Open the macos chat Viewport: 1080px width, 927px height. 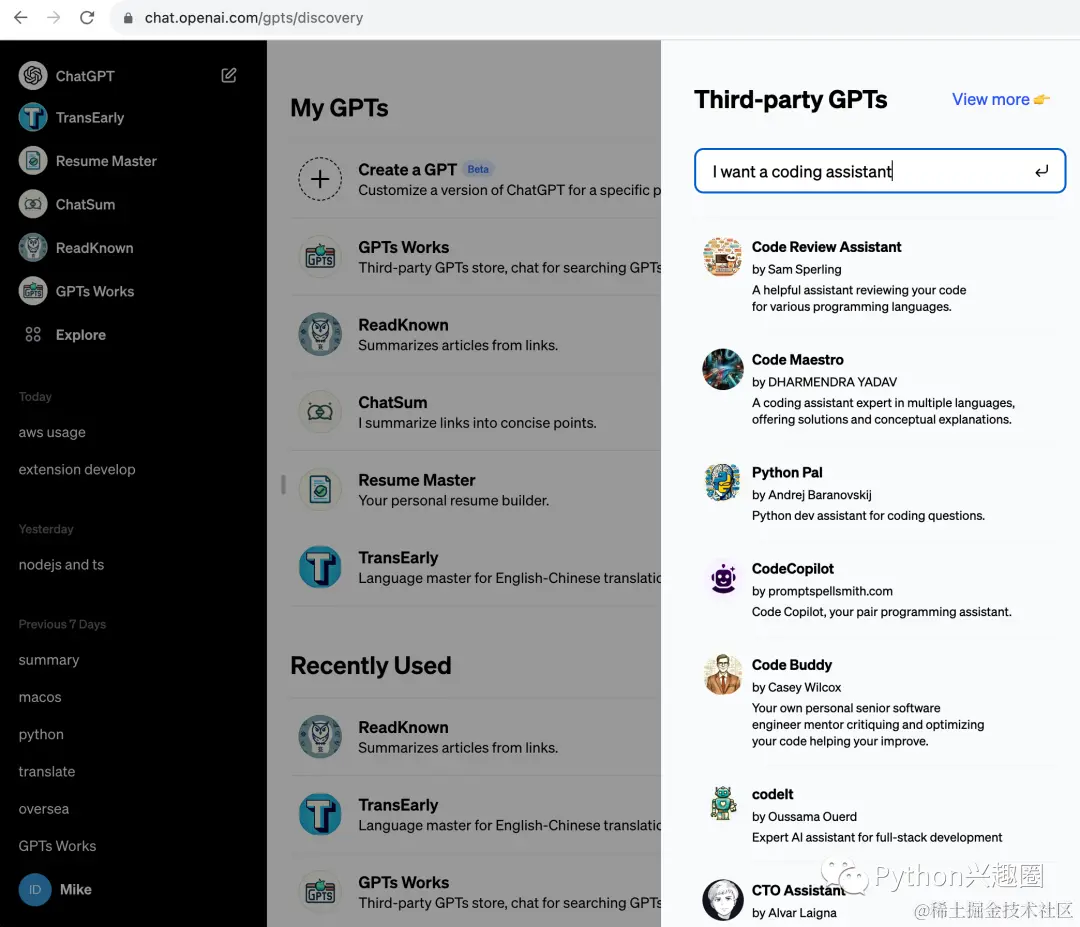click(x=40, y=697)
